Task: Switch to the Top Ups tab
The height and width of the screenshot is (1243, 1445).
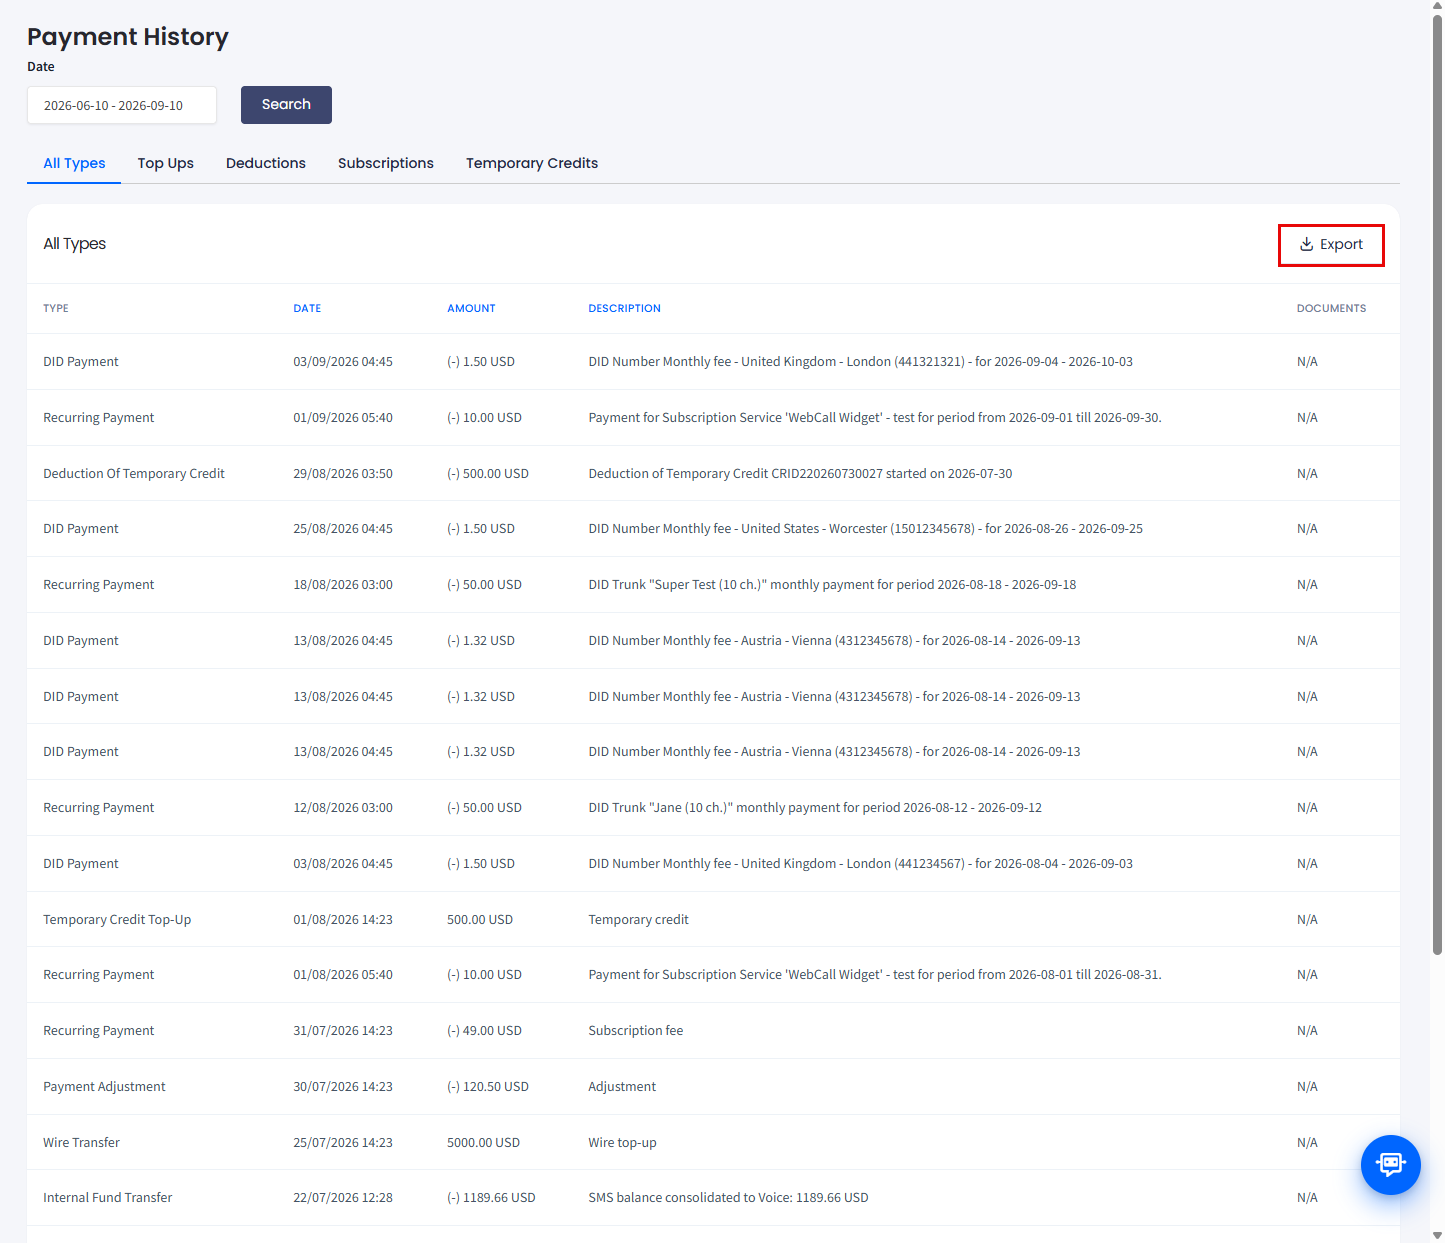Action: 166,163
